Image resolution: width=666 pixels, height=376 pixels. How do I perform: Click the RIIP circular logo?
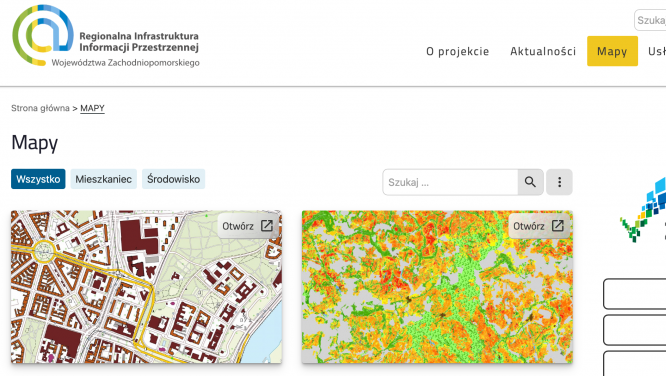tap(43, 35)
